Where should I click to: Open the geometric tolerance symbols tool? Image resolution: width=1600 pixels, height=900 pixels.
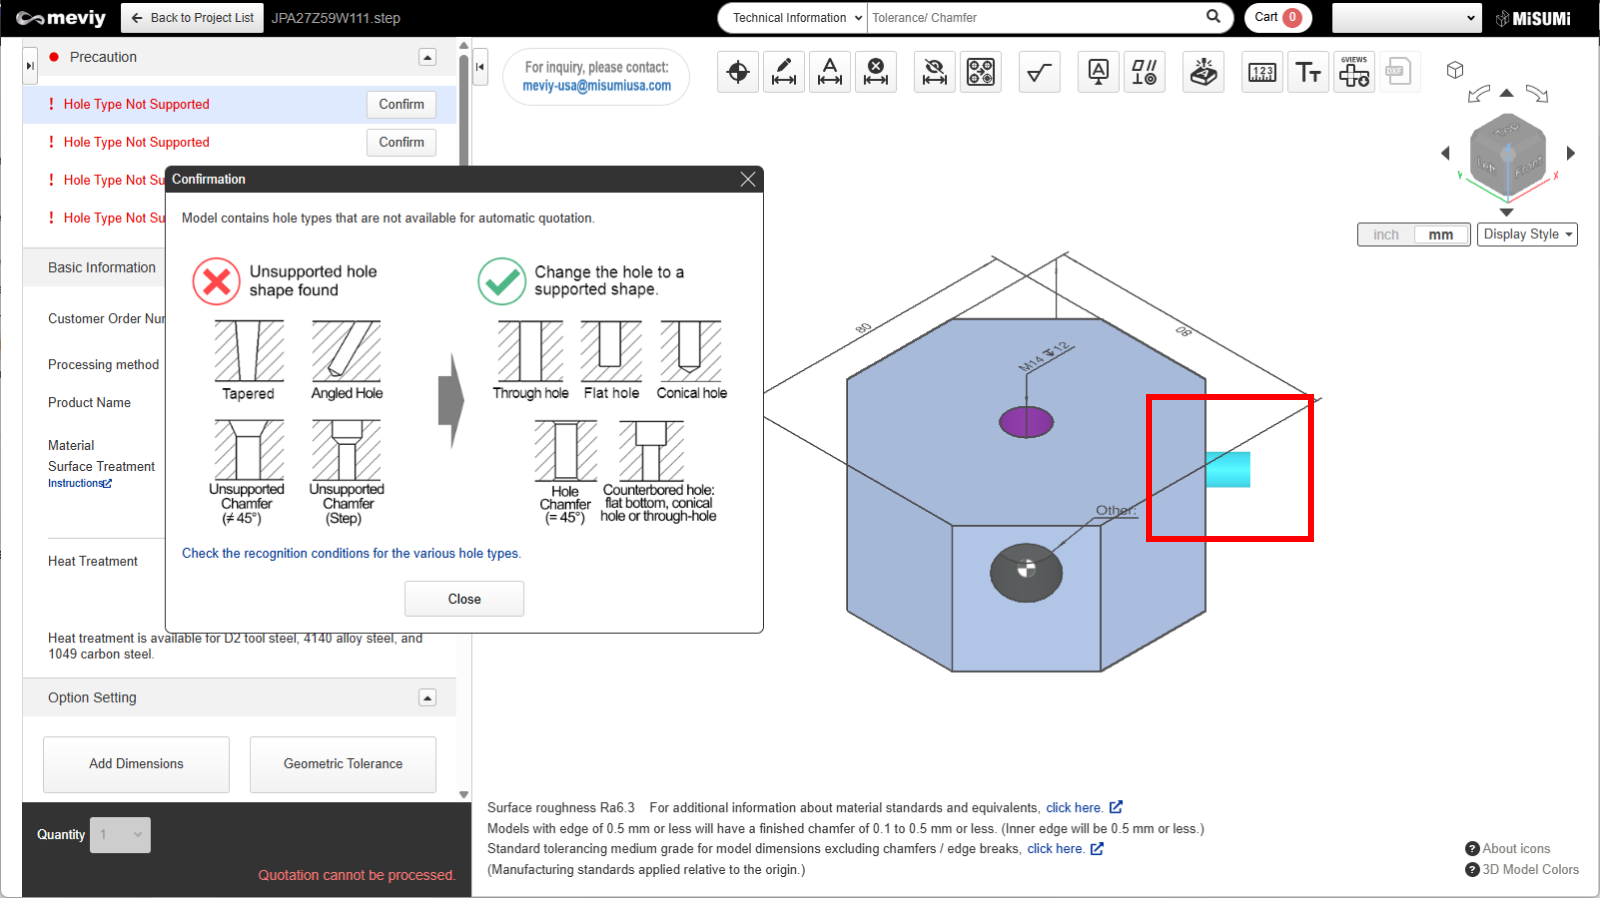(x=1144, y=72)
